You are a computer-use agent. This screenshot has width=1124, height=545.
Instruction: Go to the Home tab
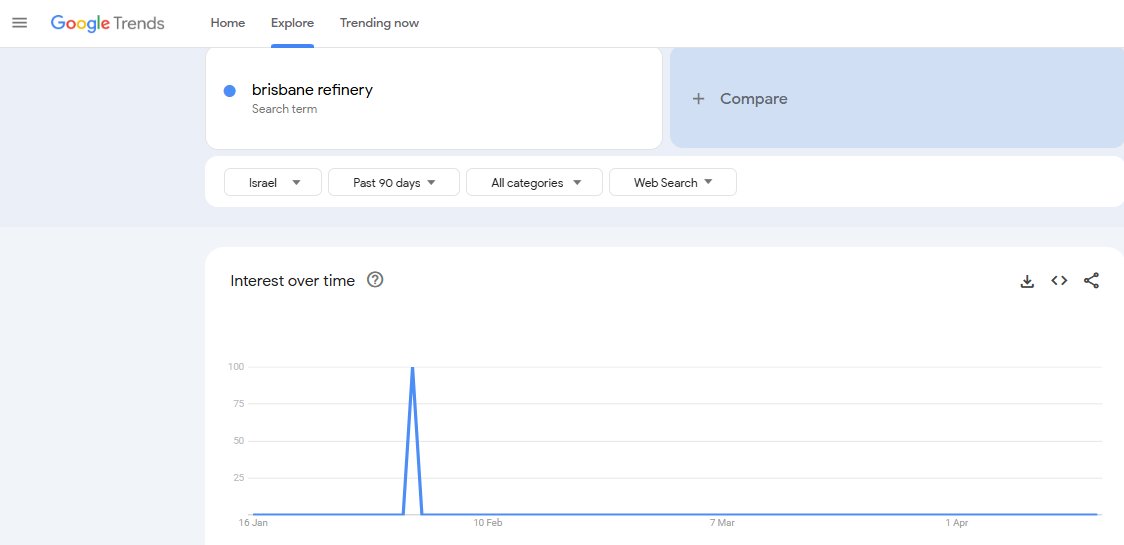[228, 23]
